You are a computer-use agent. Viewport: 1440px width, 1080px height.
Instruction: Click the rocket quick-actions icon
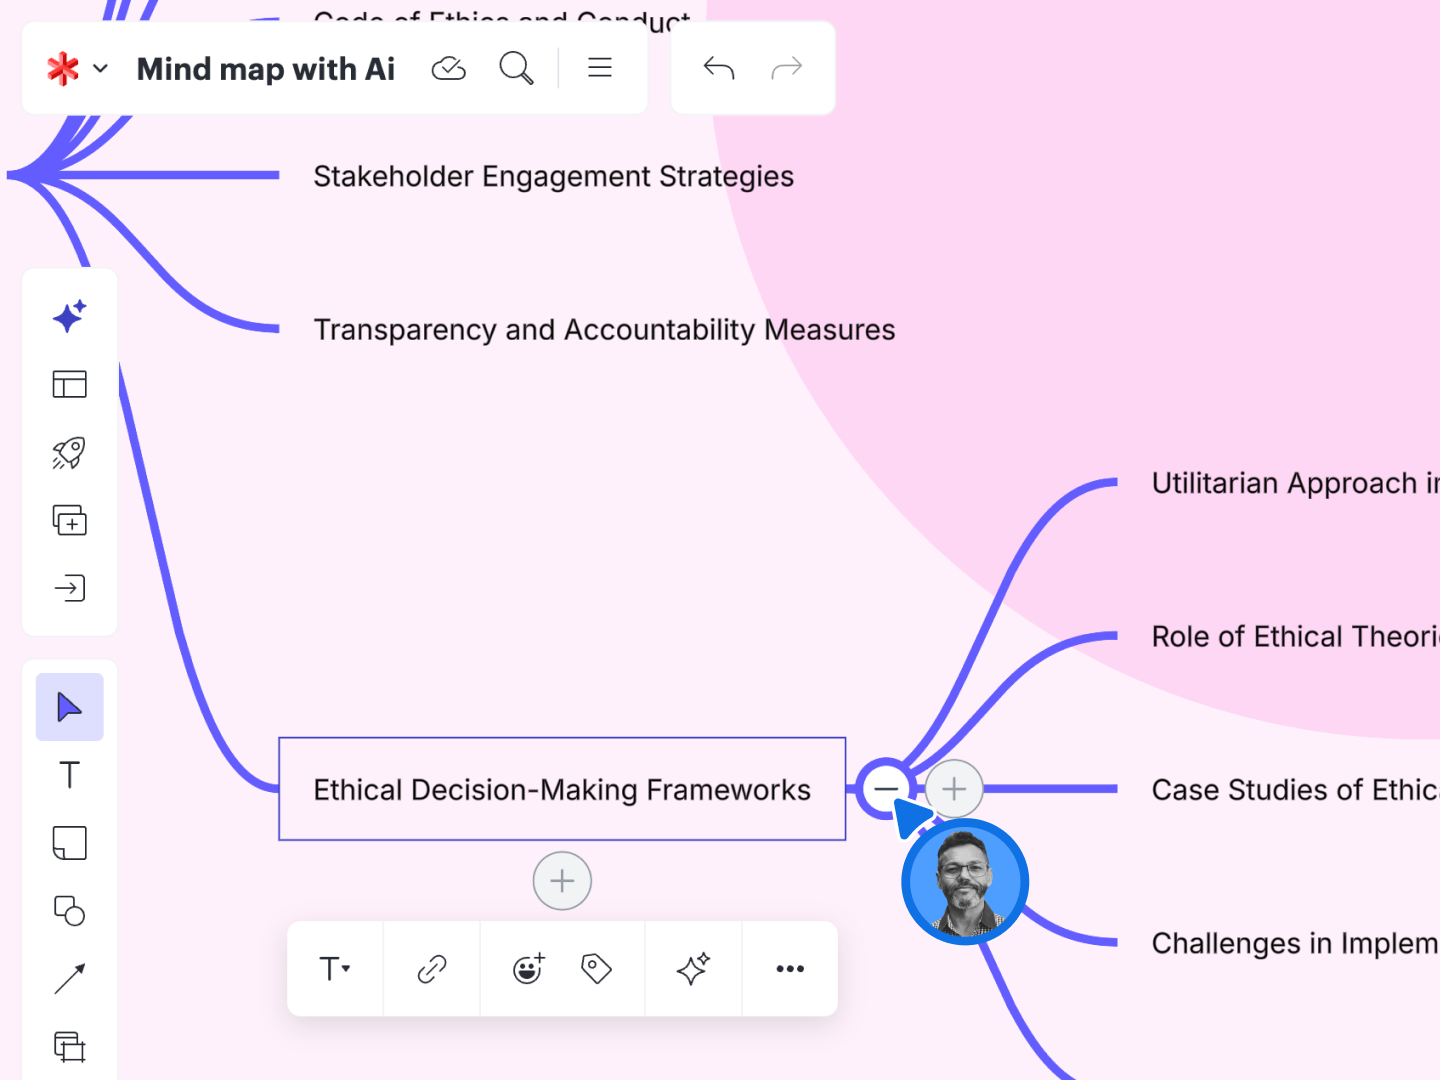[x=69, y=452]
